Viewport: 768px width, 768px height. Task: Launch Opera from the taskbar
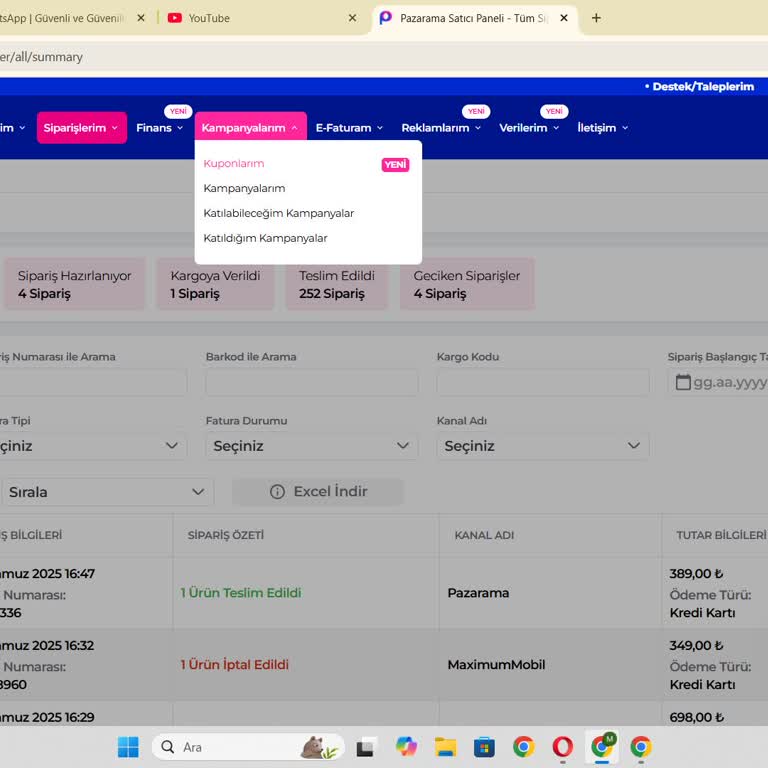(x=563, y=747)
